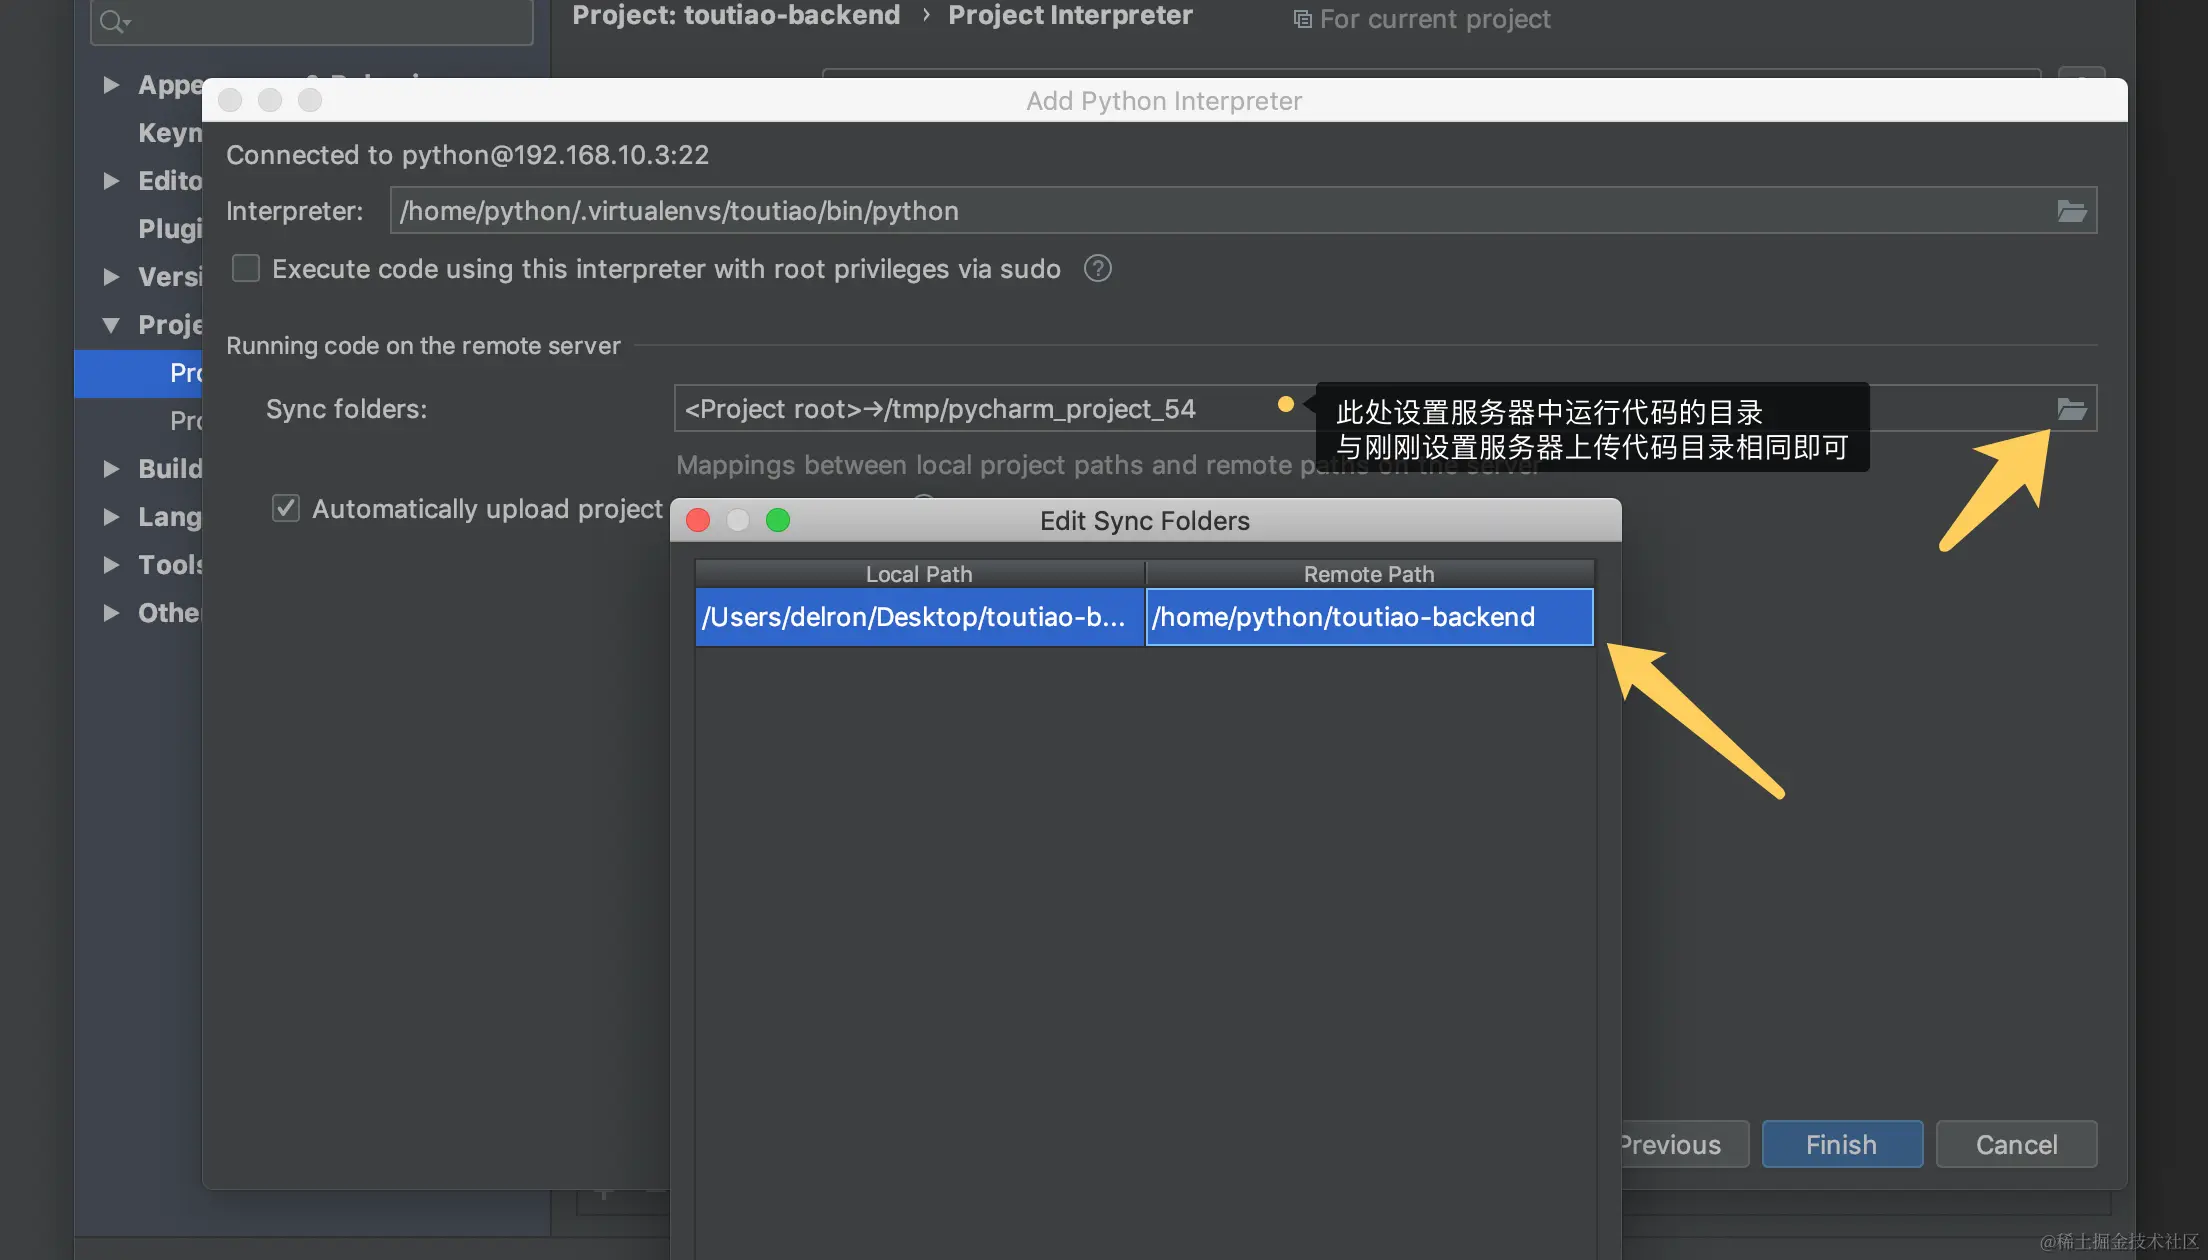Click the copy icon beside For current project
2208x1260 pixels.
coord(1302,19)
